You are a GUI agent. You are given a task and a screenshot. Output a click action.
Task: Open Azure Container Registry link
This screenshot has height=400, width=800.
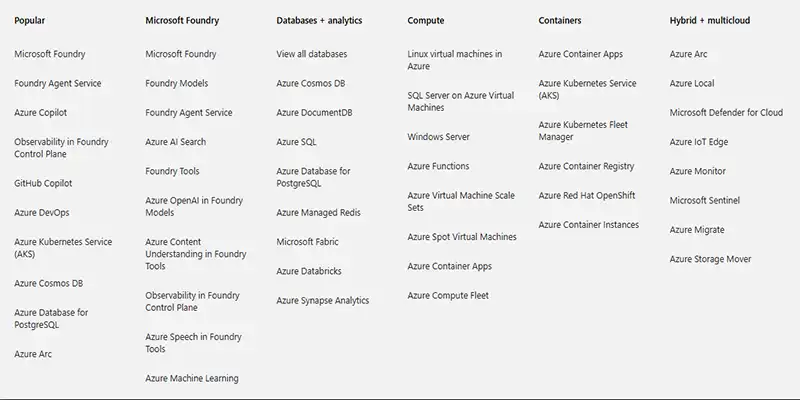click(x=586, y=167)
